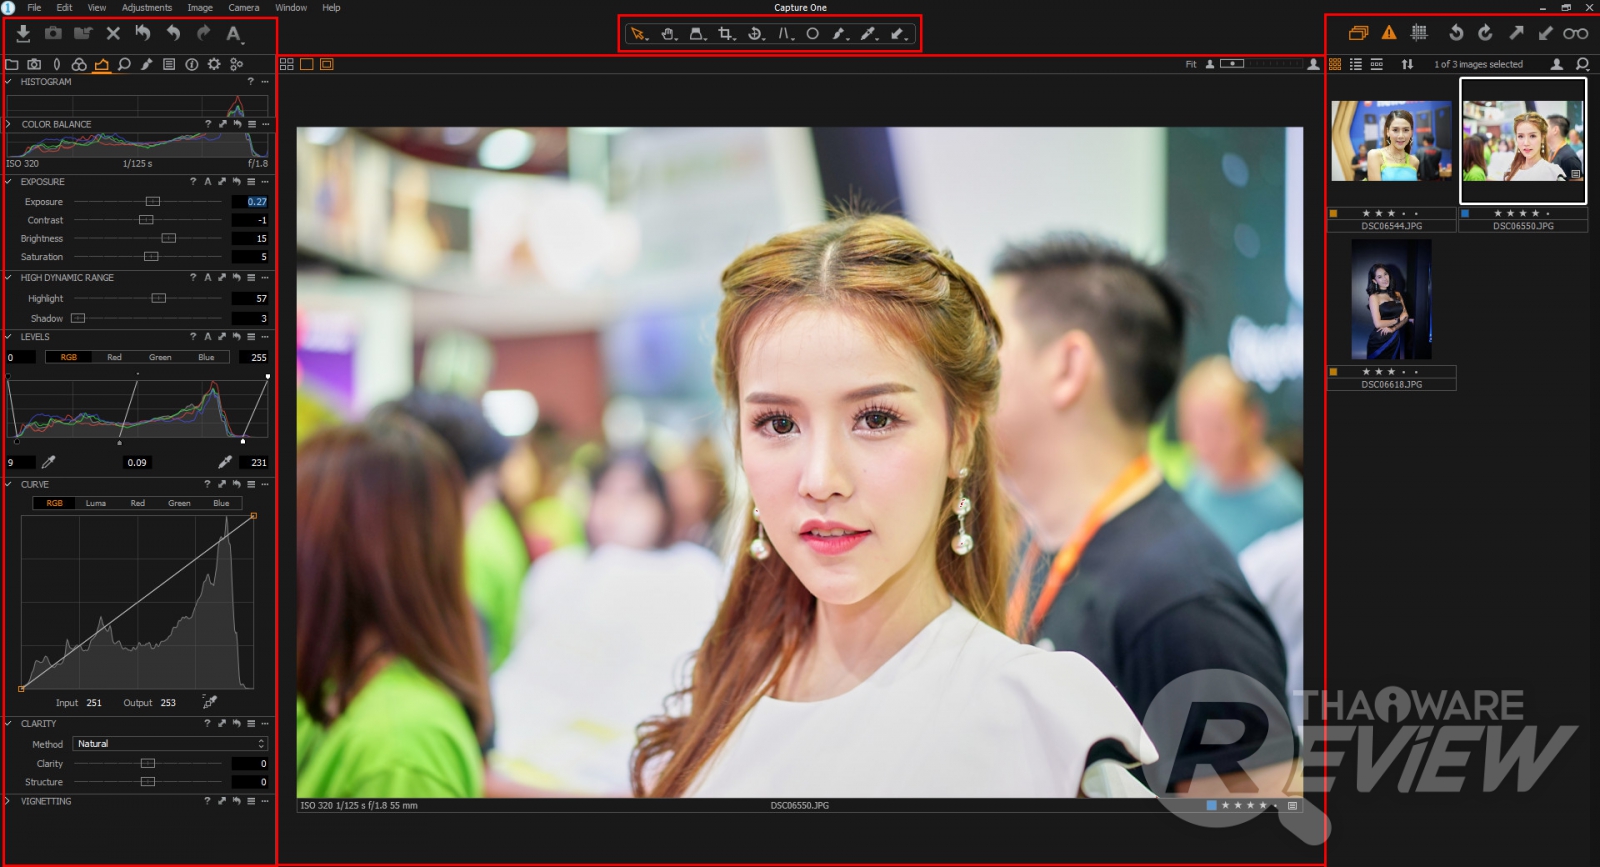
Task: Rotate image right with clockwise icon
Action: coord(1486,33)
